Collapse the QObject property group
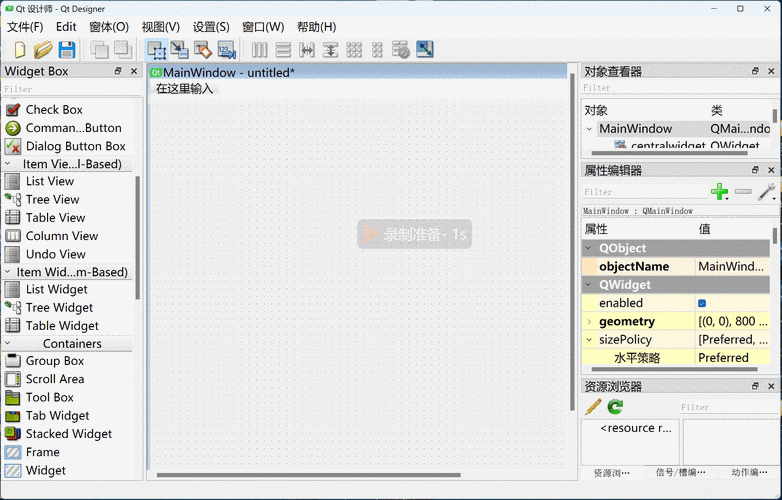This screenshot has width=782, height=500. pos(589,248)
